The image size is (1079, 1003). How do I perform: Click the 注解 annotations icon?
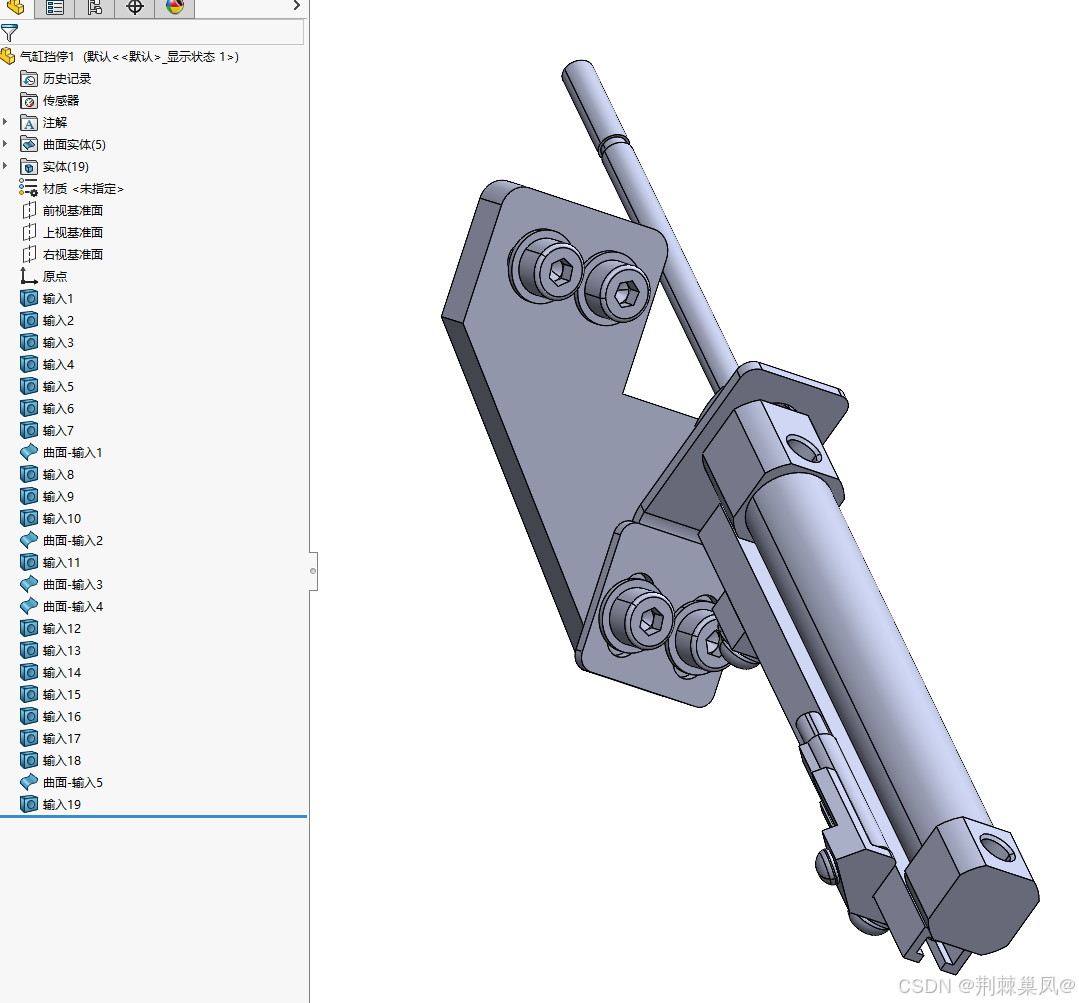click(x=29, y=122)
